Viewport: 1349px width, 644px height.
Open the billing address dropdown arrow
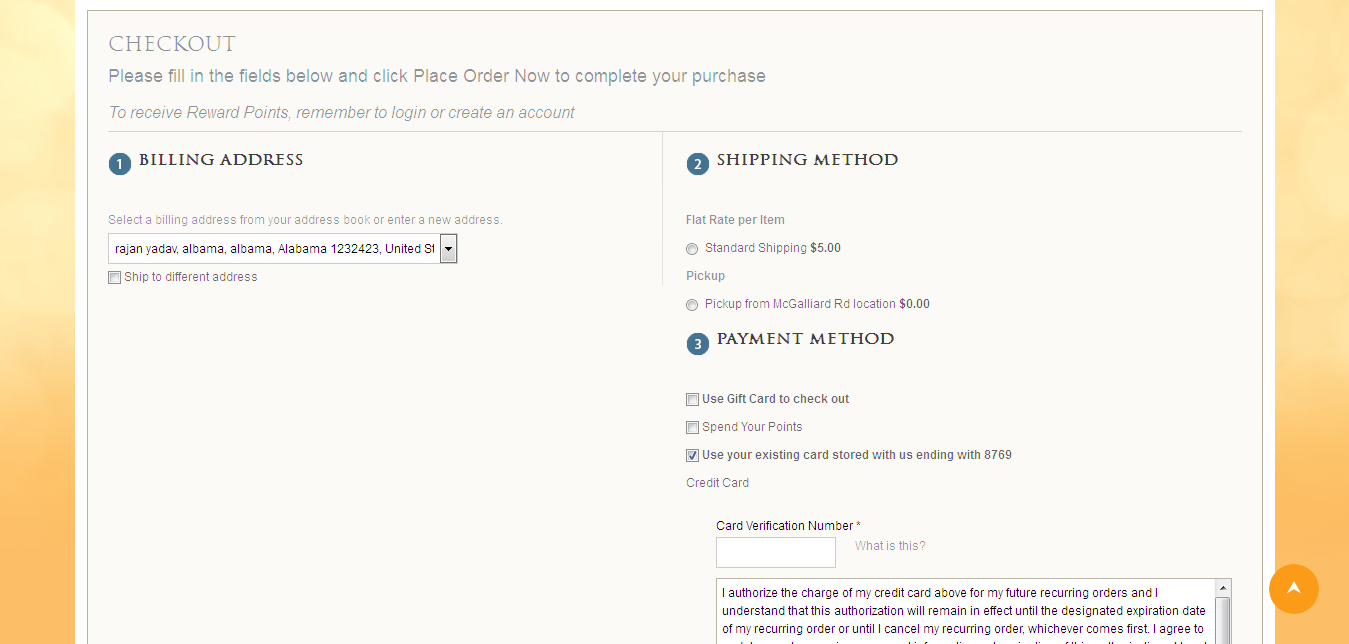[448, 249]
